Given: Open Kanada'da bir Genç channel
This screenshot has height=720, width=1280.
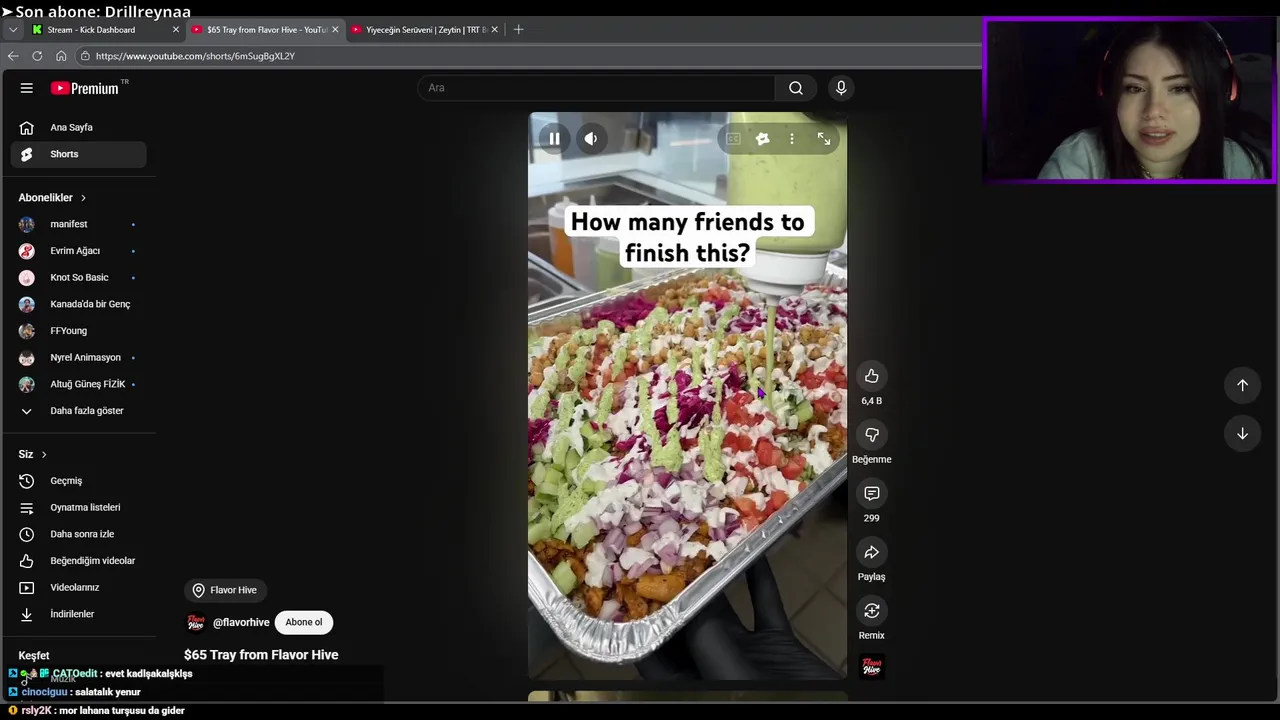Looking at the screenshot, I should 79,304.
